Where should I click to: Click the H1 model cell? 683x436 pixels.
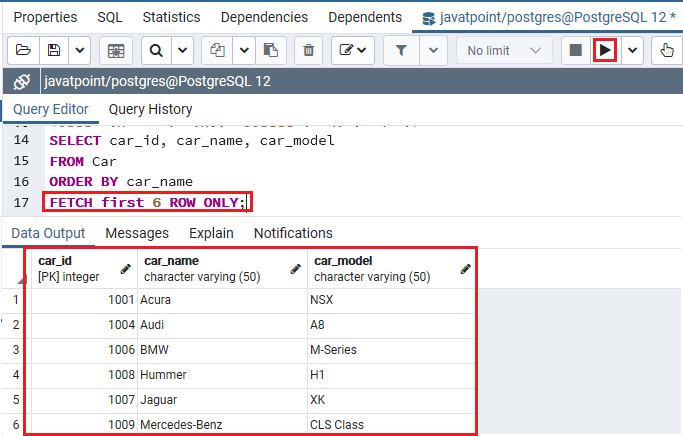[x=391, y=375]
